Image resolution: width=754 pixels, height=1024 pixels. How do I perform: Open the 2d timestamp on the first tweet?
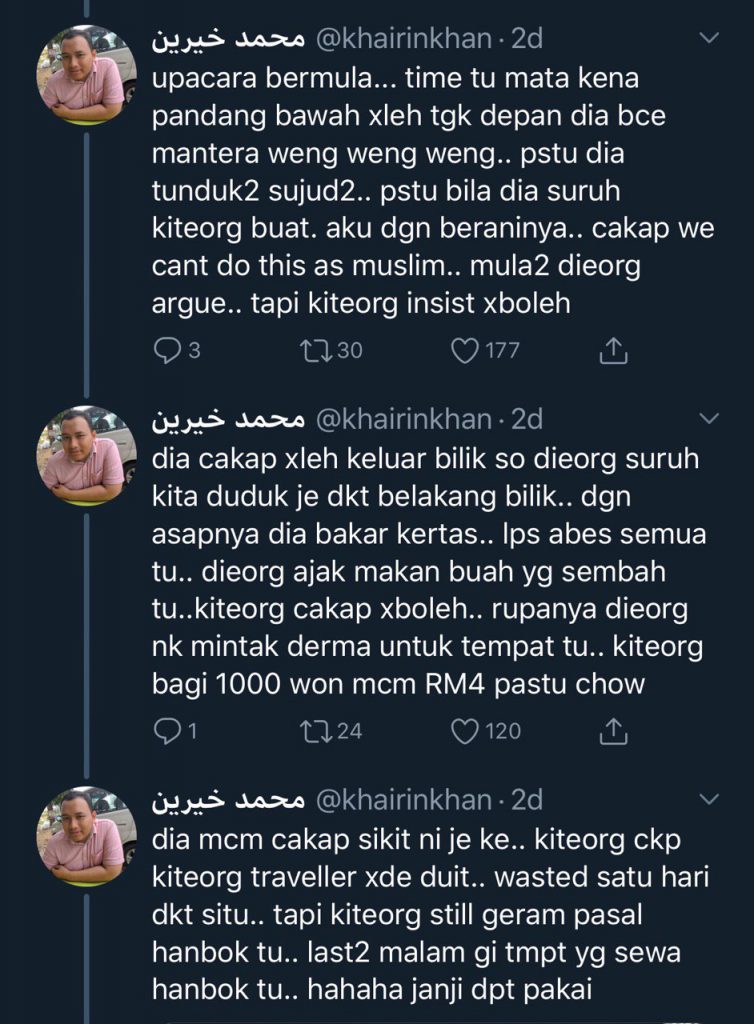pyautogui.click(x=527, y=39)
